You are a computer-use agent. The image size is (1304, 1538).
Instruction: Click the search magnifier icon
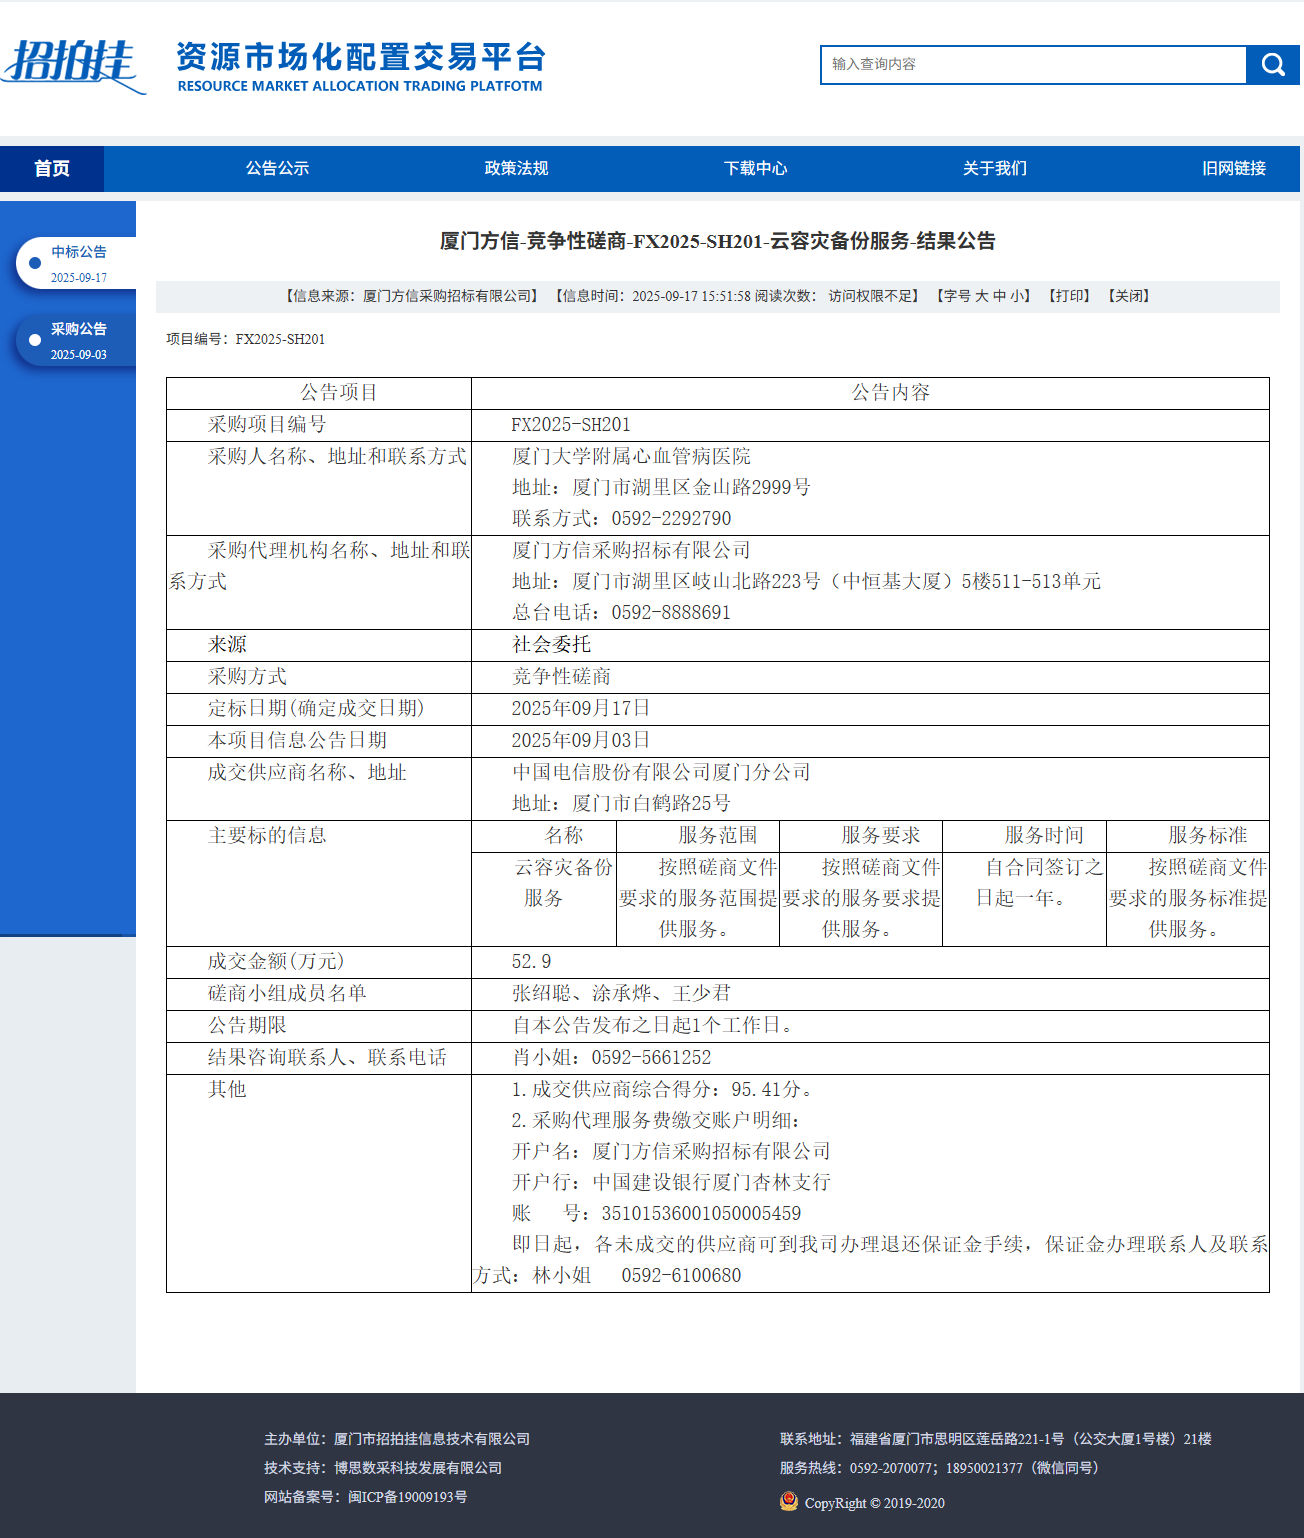click(1271, 65)
